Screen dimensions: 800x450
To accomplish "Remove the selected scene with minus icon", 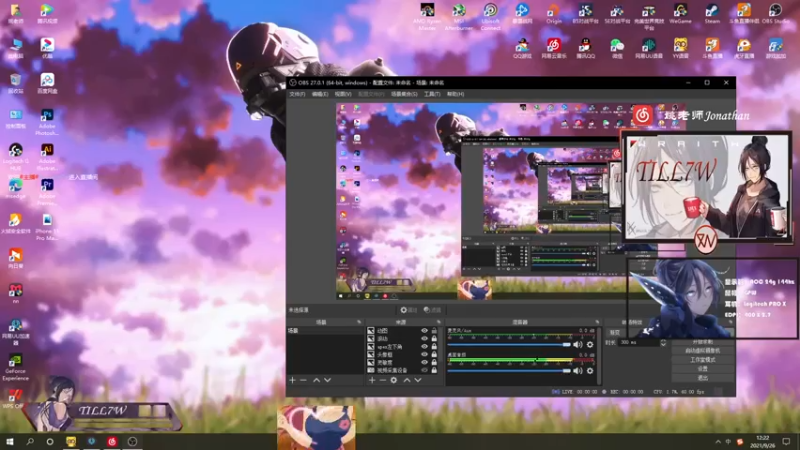I will 304,380.
